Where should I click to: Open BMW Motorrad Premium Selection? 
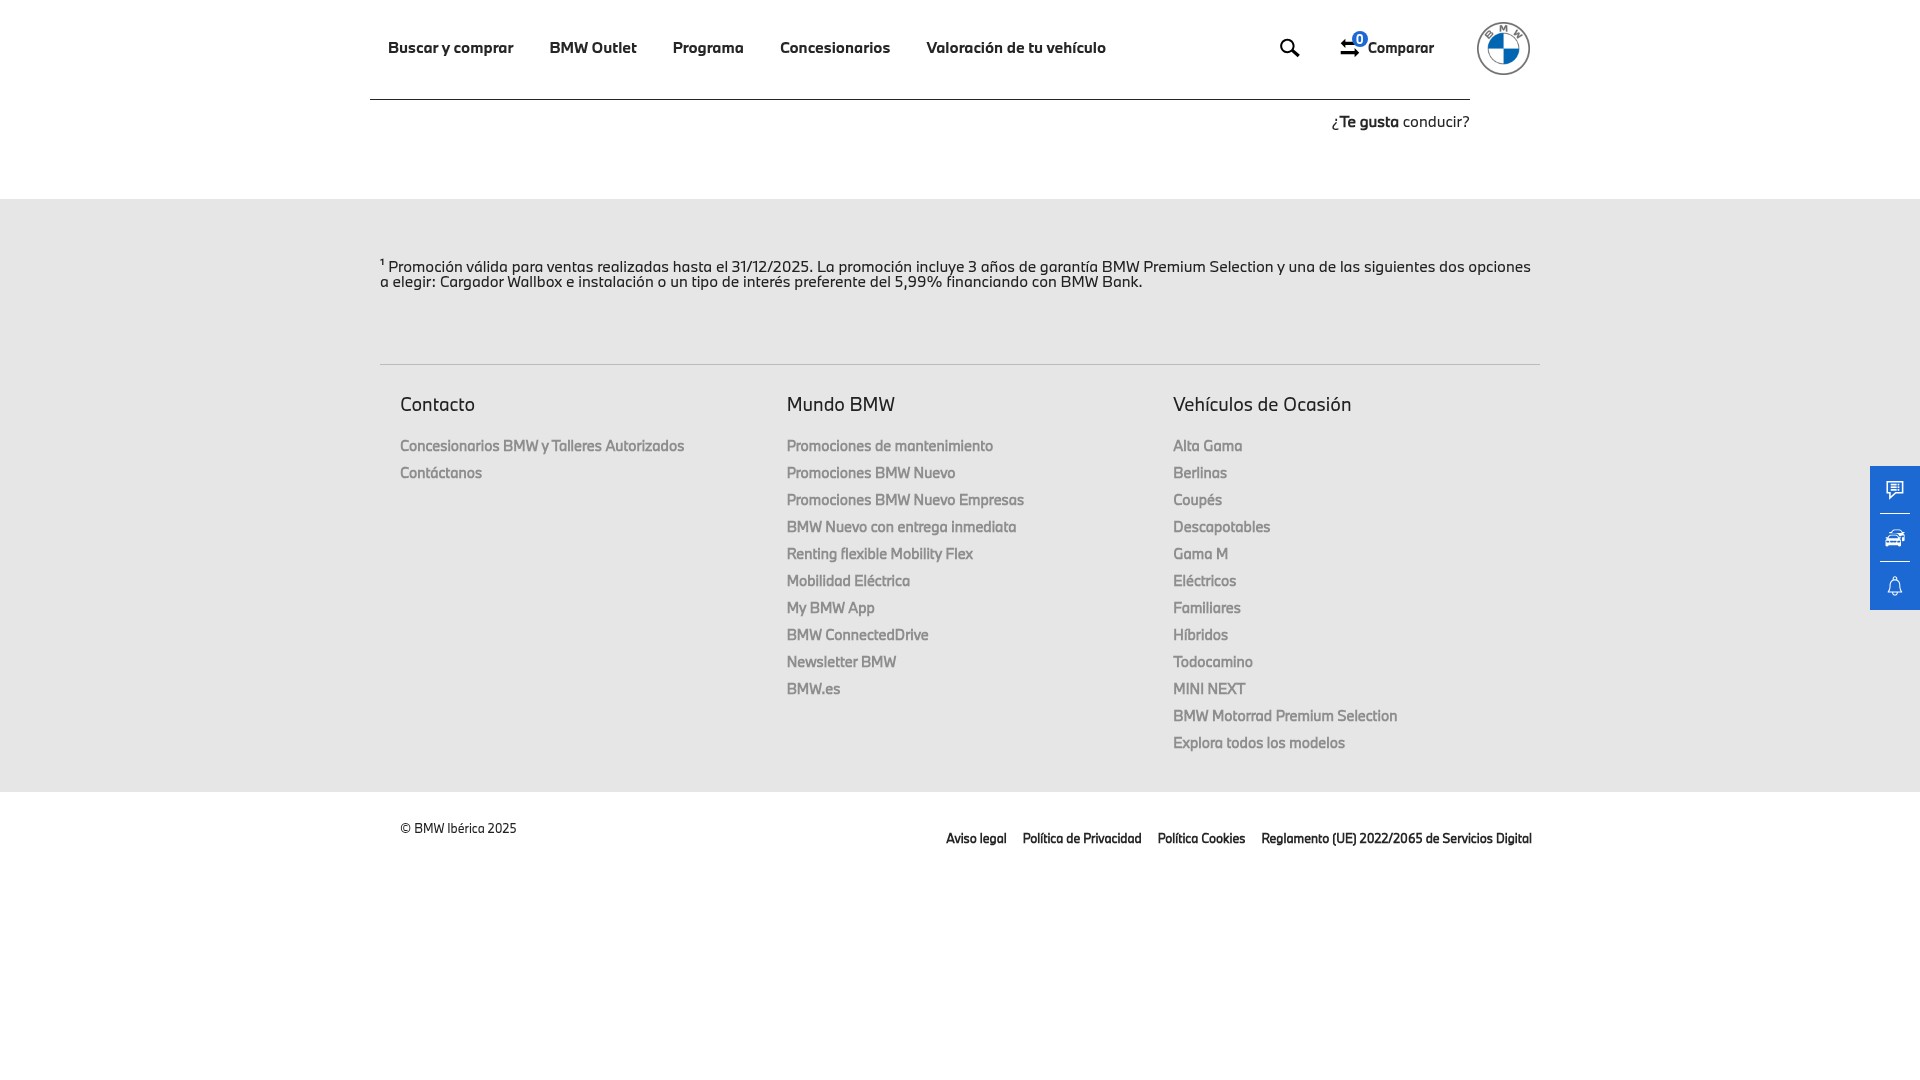(x=1285, y=716)
